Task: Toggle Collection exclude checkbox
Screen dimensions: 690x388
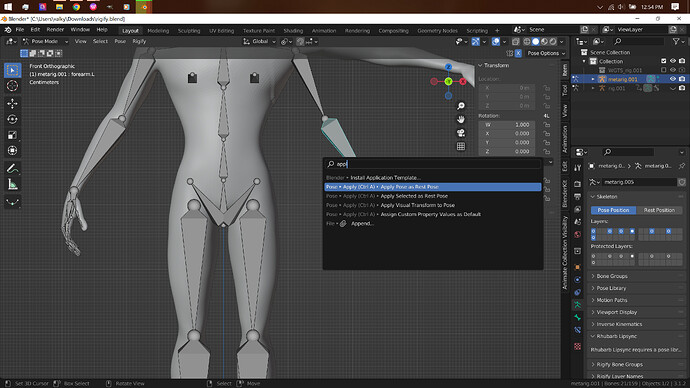Action: tap(664, 61)
